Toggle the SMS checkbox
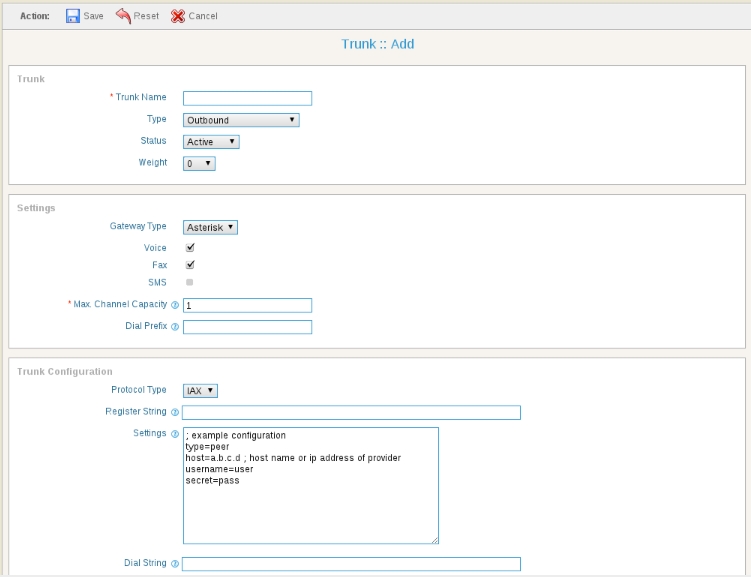Image resolution: width=751 pixels, height=577 pixels. coord(190,282)
